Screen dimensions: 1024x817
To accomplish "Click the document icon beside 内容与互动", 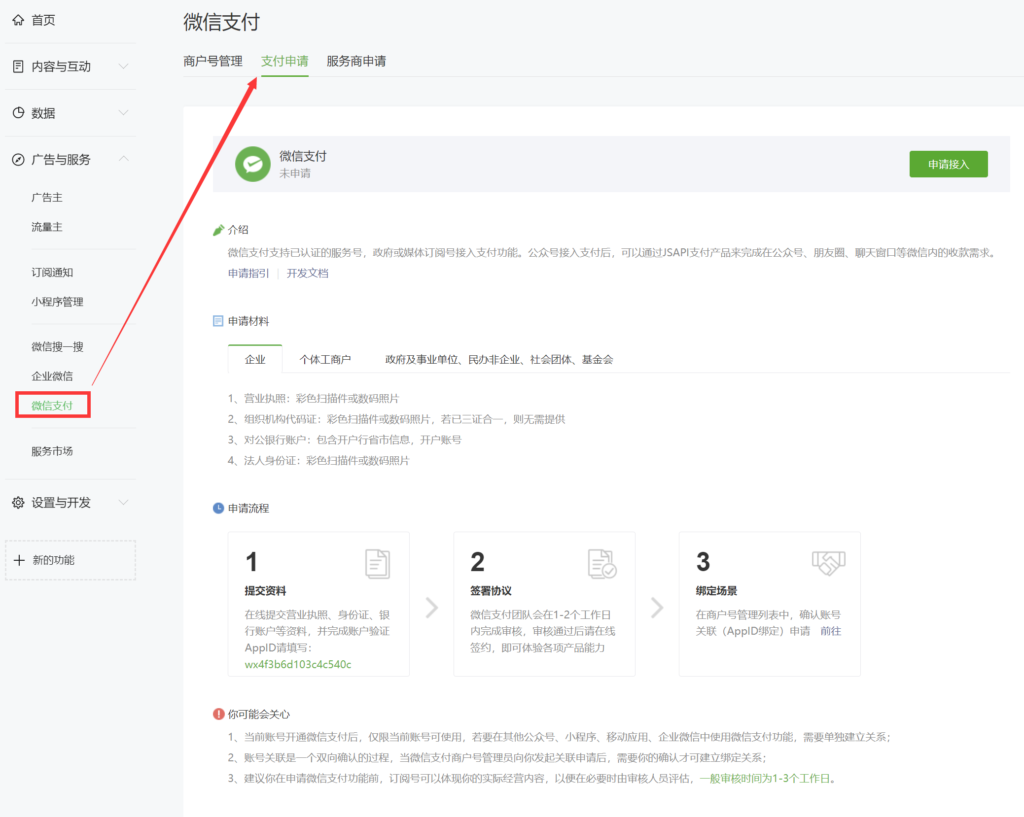I will (18, 66).
